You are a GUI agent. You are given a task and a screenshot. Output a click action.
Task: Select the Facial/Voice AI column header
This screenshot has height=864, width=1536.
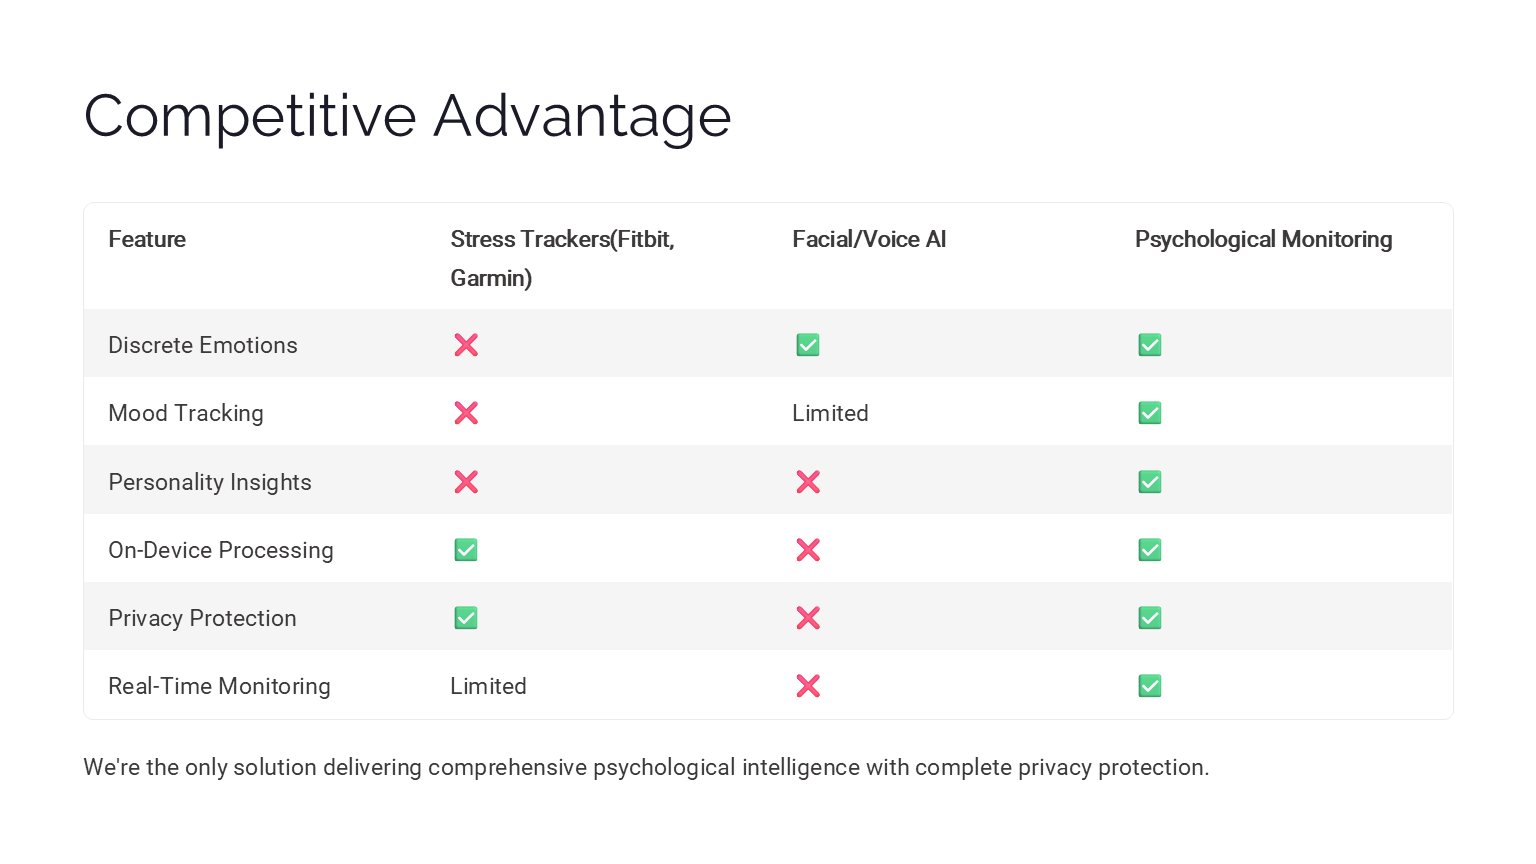pyautogui.click(x=869, y=239)
